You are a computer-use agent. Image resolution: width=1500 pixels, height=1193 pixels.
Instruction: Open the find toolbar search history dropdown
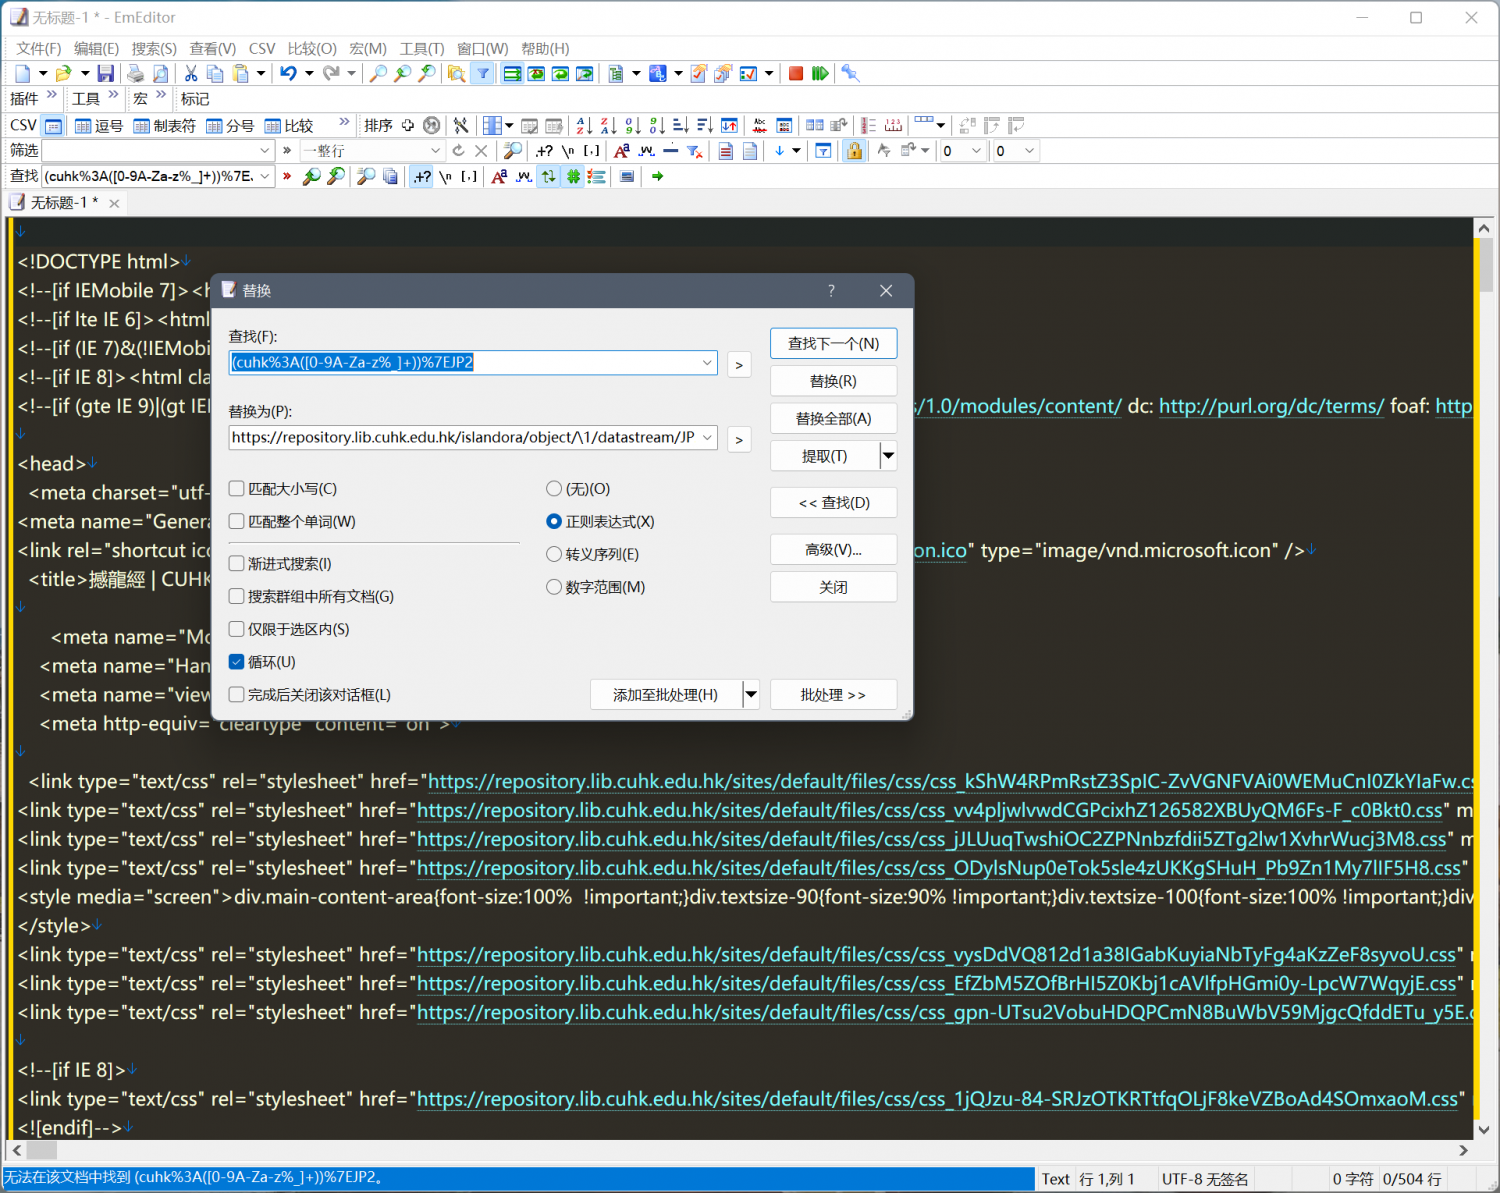265,176
